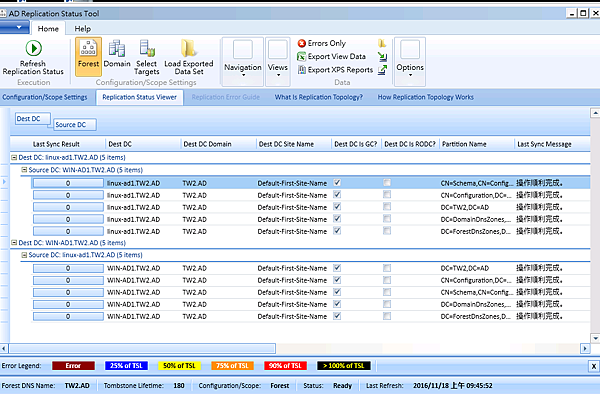Click the black >100% of TSL swatch
The height and width of the screenshot is (394, 600).
[x=344, y=366]
